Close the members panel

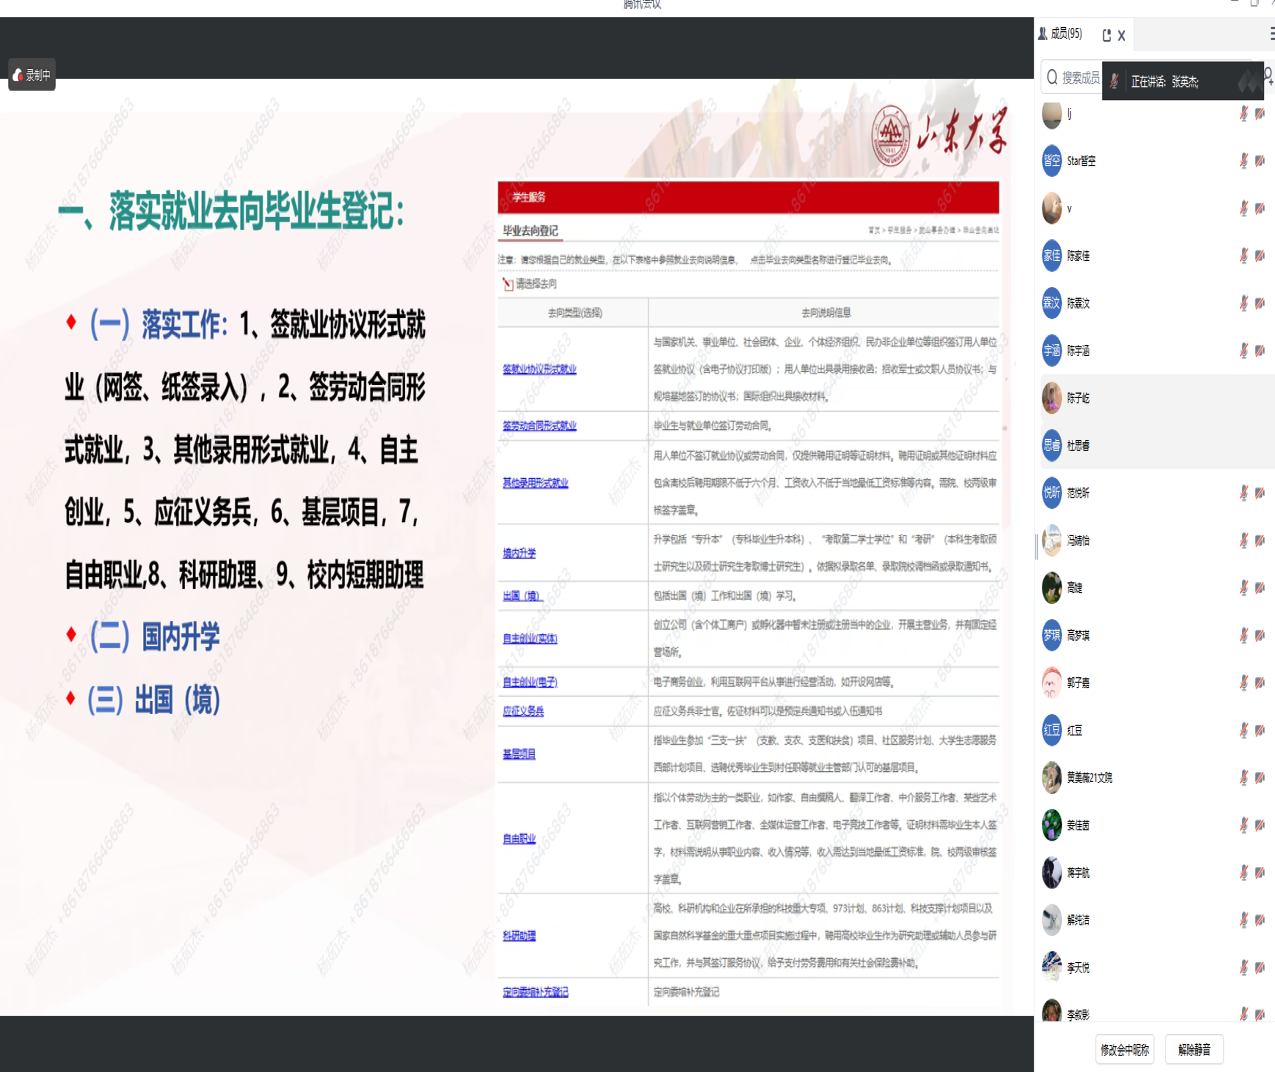1121,35
